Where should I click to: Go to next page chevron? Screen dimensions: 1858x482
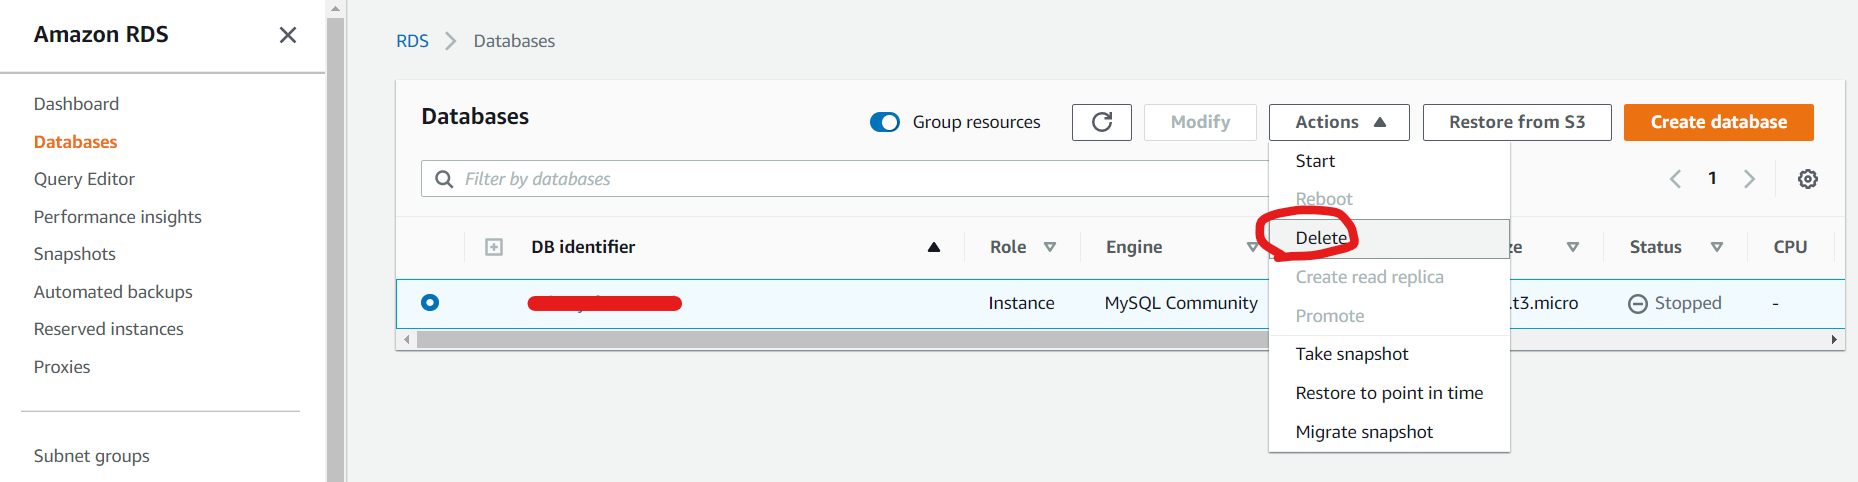(x=1749, y=179)
